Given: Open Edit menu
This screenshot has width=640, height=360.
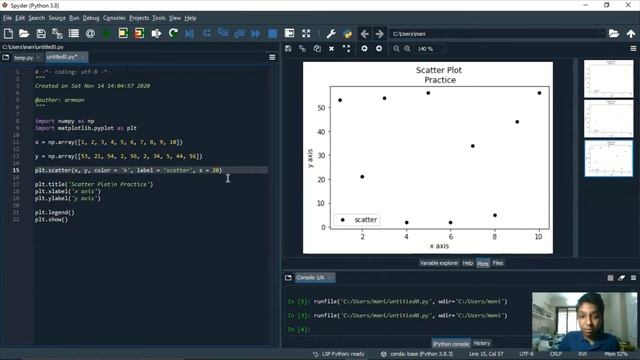Looking at the screenshot, I should pos(20,18).
